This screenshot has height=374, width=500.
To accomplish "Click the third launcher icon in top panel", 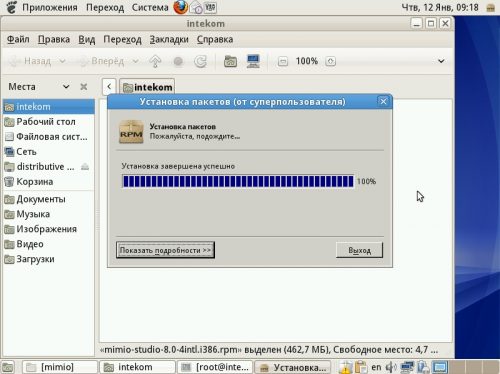I will [210, 7].
